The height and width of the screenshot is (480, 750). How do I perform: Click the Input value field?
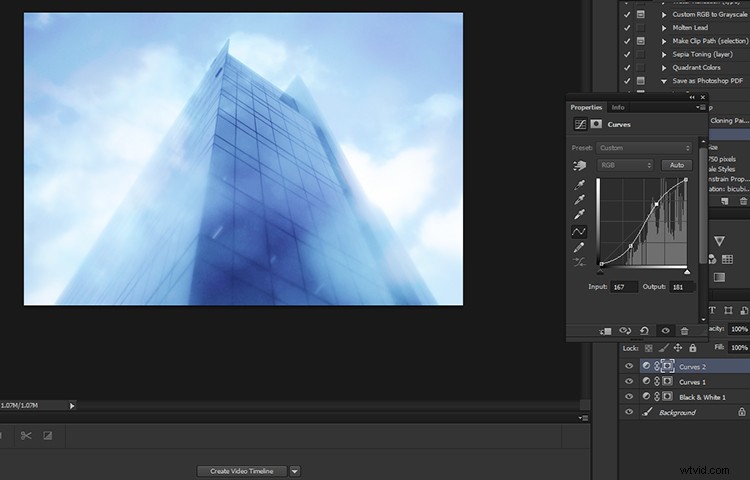[x=624, y=287]
